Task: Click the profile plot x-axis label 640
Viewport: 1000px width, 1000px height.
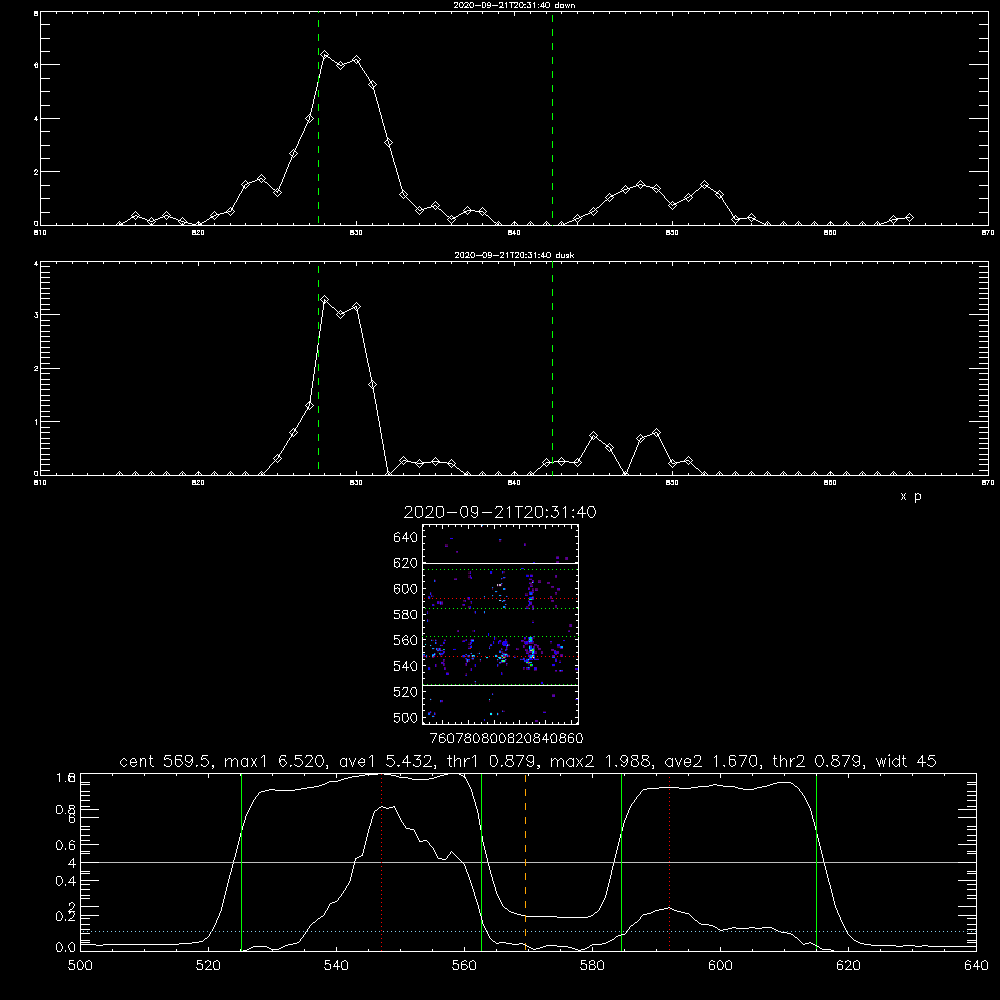Action: [976, 966]
